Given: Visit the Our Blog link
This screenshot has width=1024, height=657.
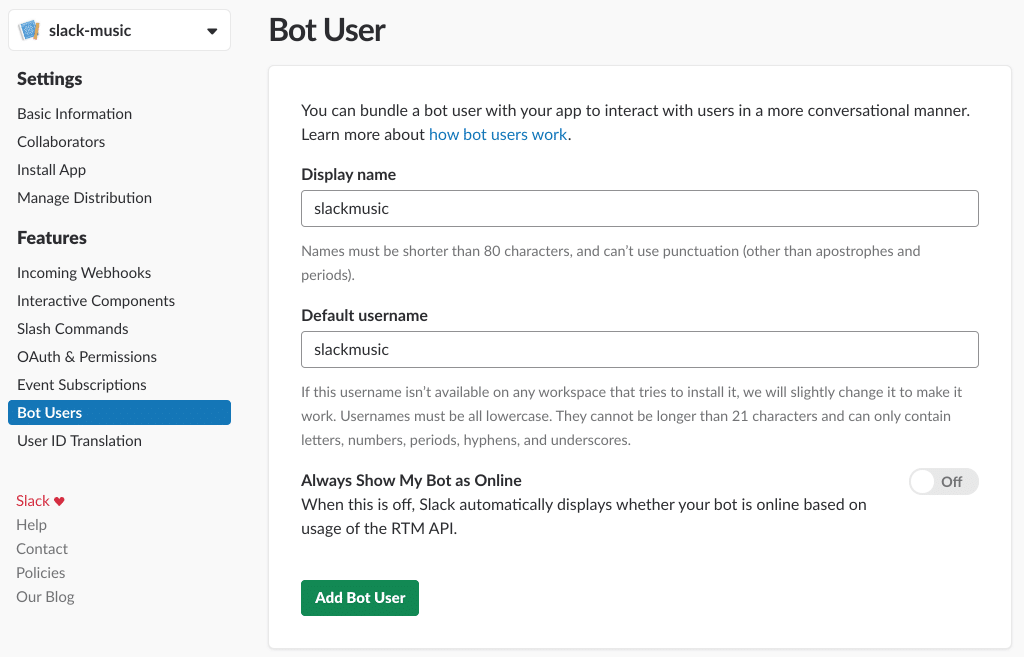Looking at the screenshot, I should pos(45,597).
